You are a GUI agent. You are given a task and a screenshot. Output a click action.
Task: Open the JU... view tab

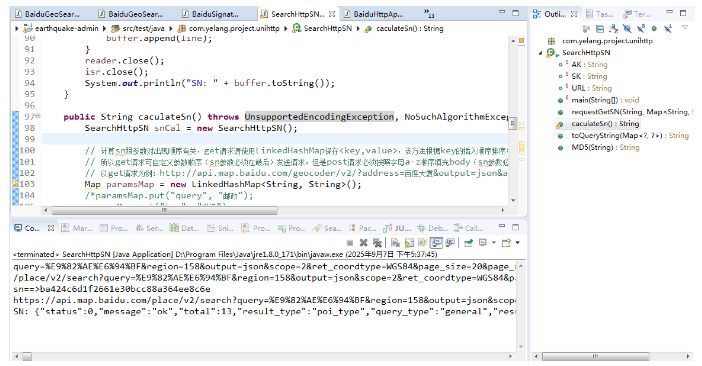coord(397,228)
